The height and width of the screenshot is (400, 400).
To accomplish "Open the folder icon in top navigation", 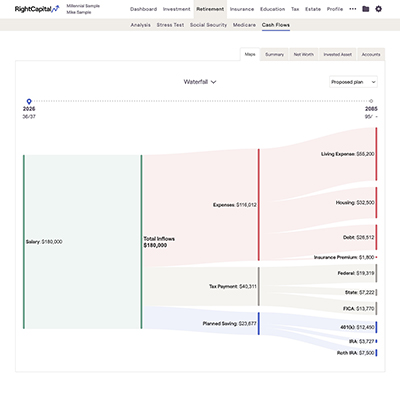I will tap(366, 9).
